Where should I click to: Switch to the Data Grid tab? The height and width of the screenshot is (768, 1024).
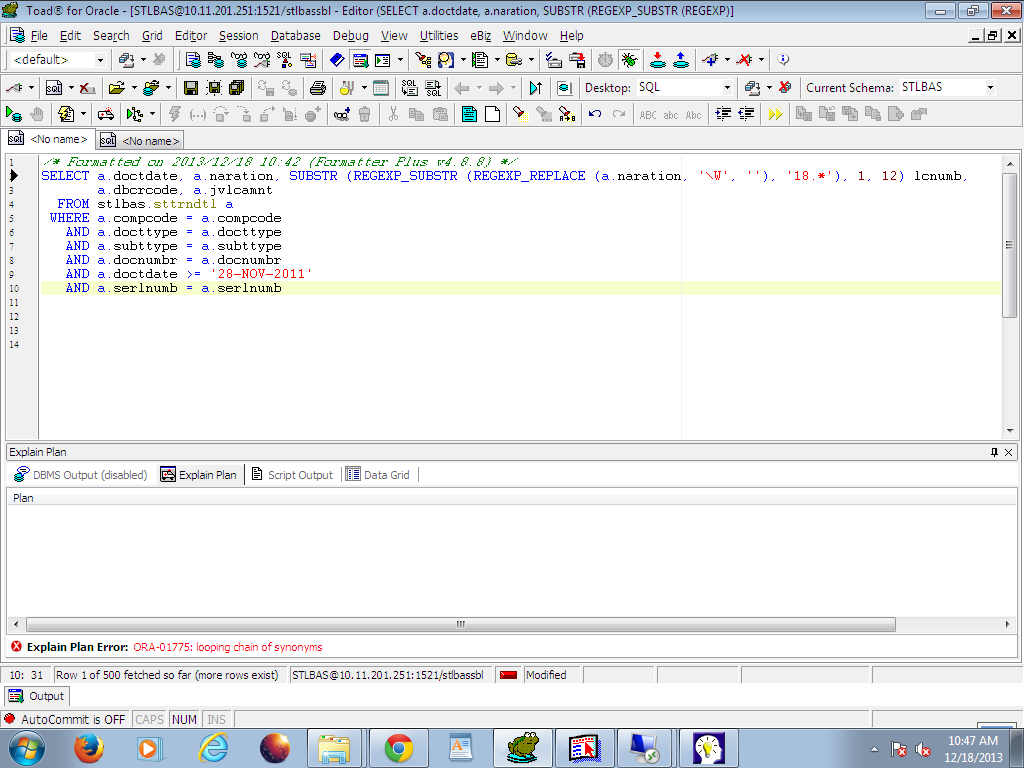378,475
